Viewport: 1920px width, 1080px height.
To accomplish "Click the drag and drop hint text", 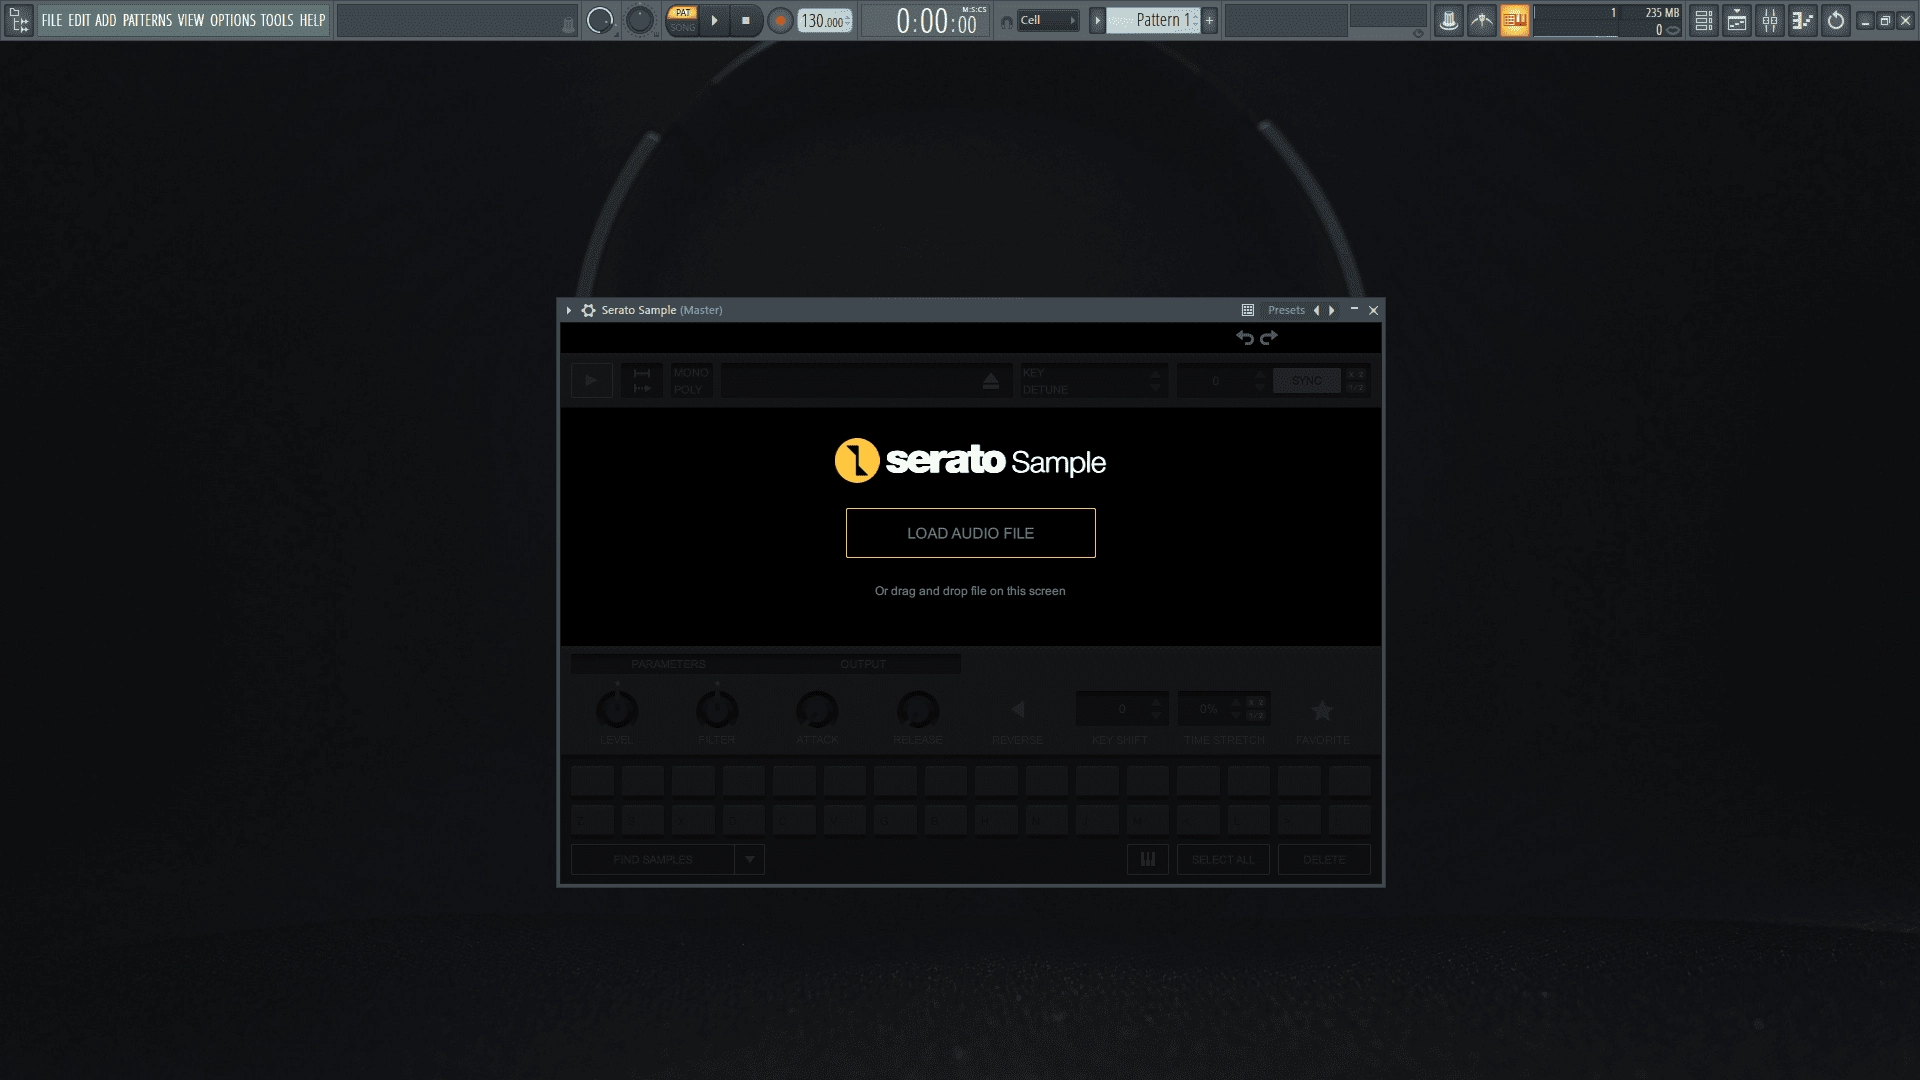I will point(970,591).
